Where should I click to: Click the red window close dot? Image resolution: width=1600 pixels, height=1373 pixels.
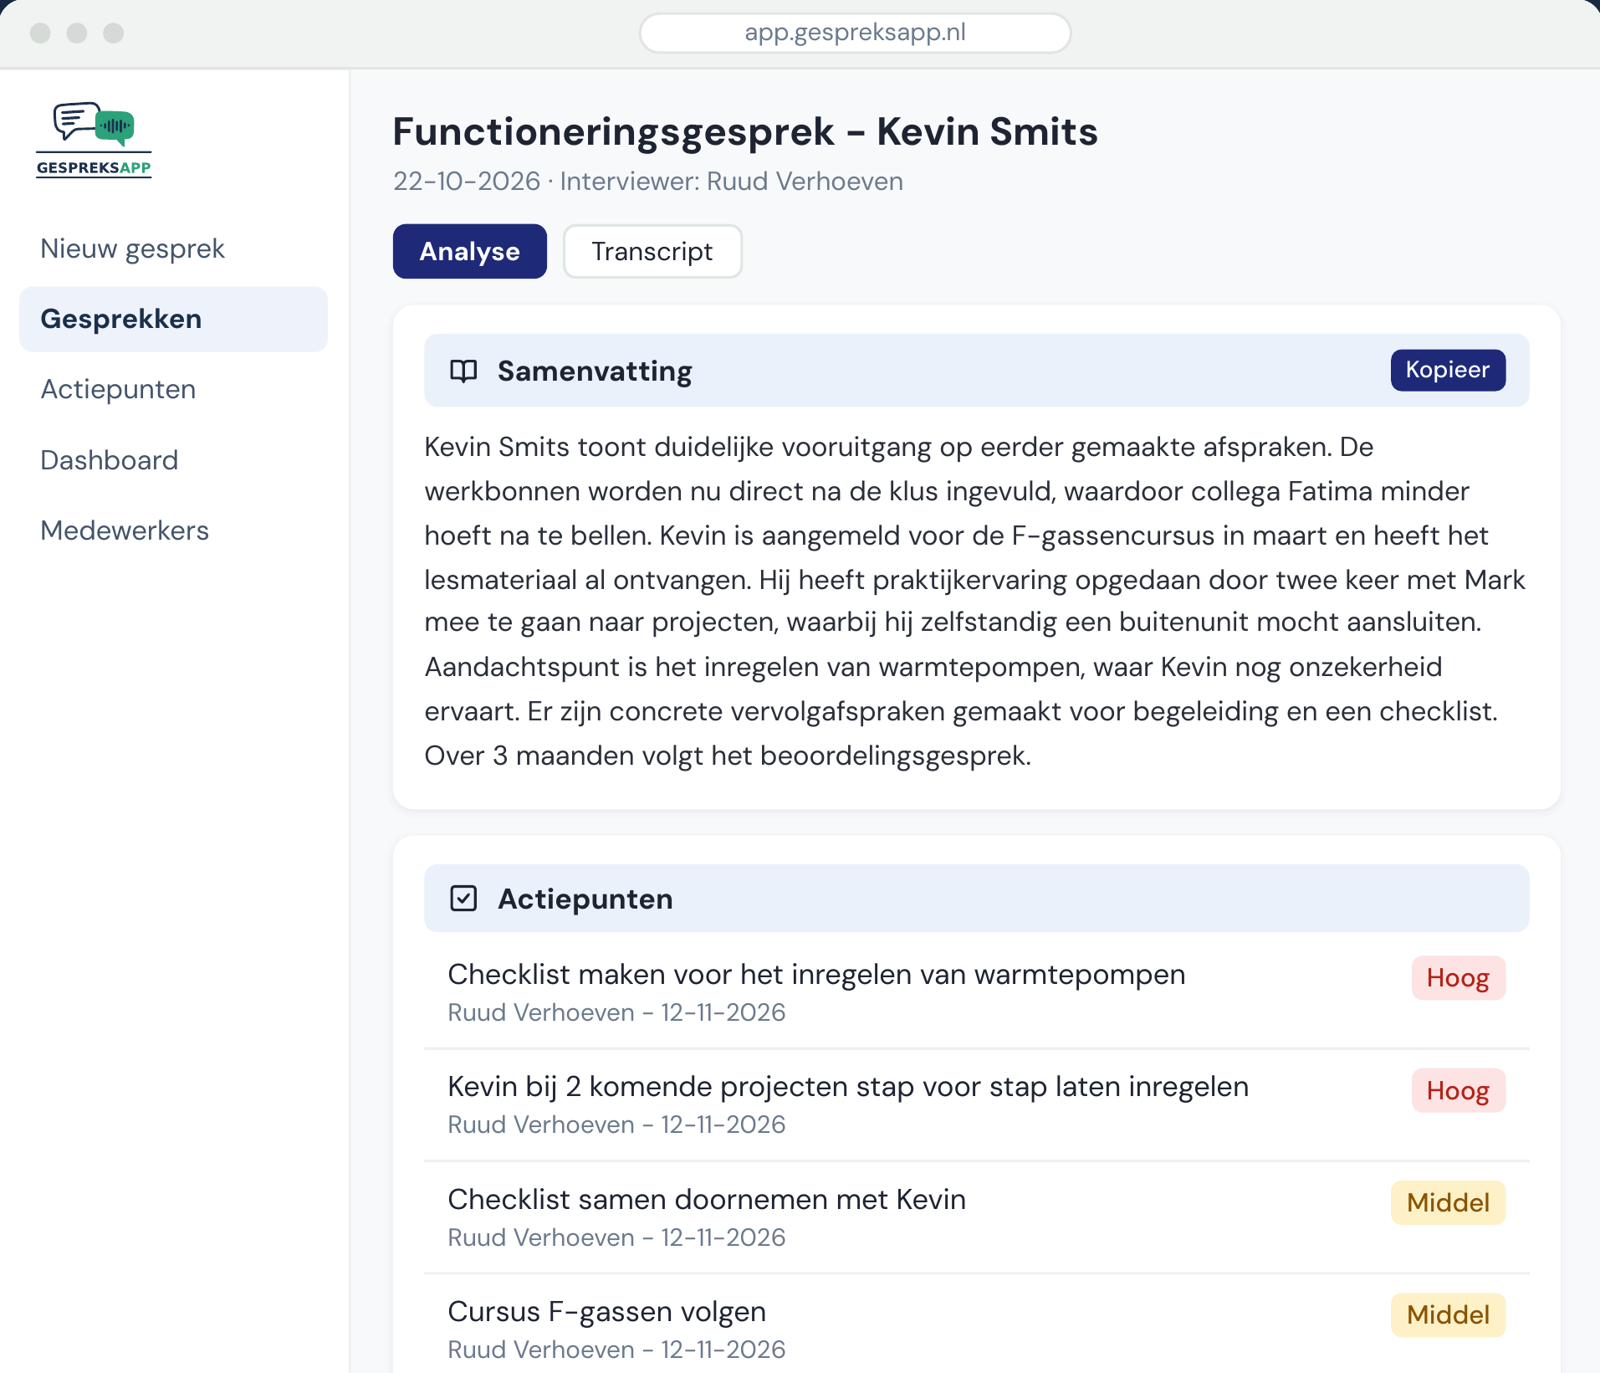coord(40,33)
